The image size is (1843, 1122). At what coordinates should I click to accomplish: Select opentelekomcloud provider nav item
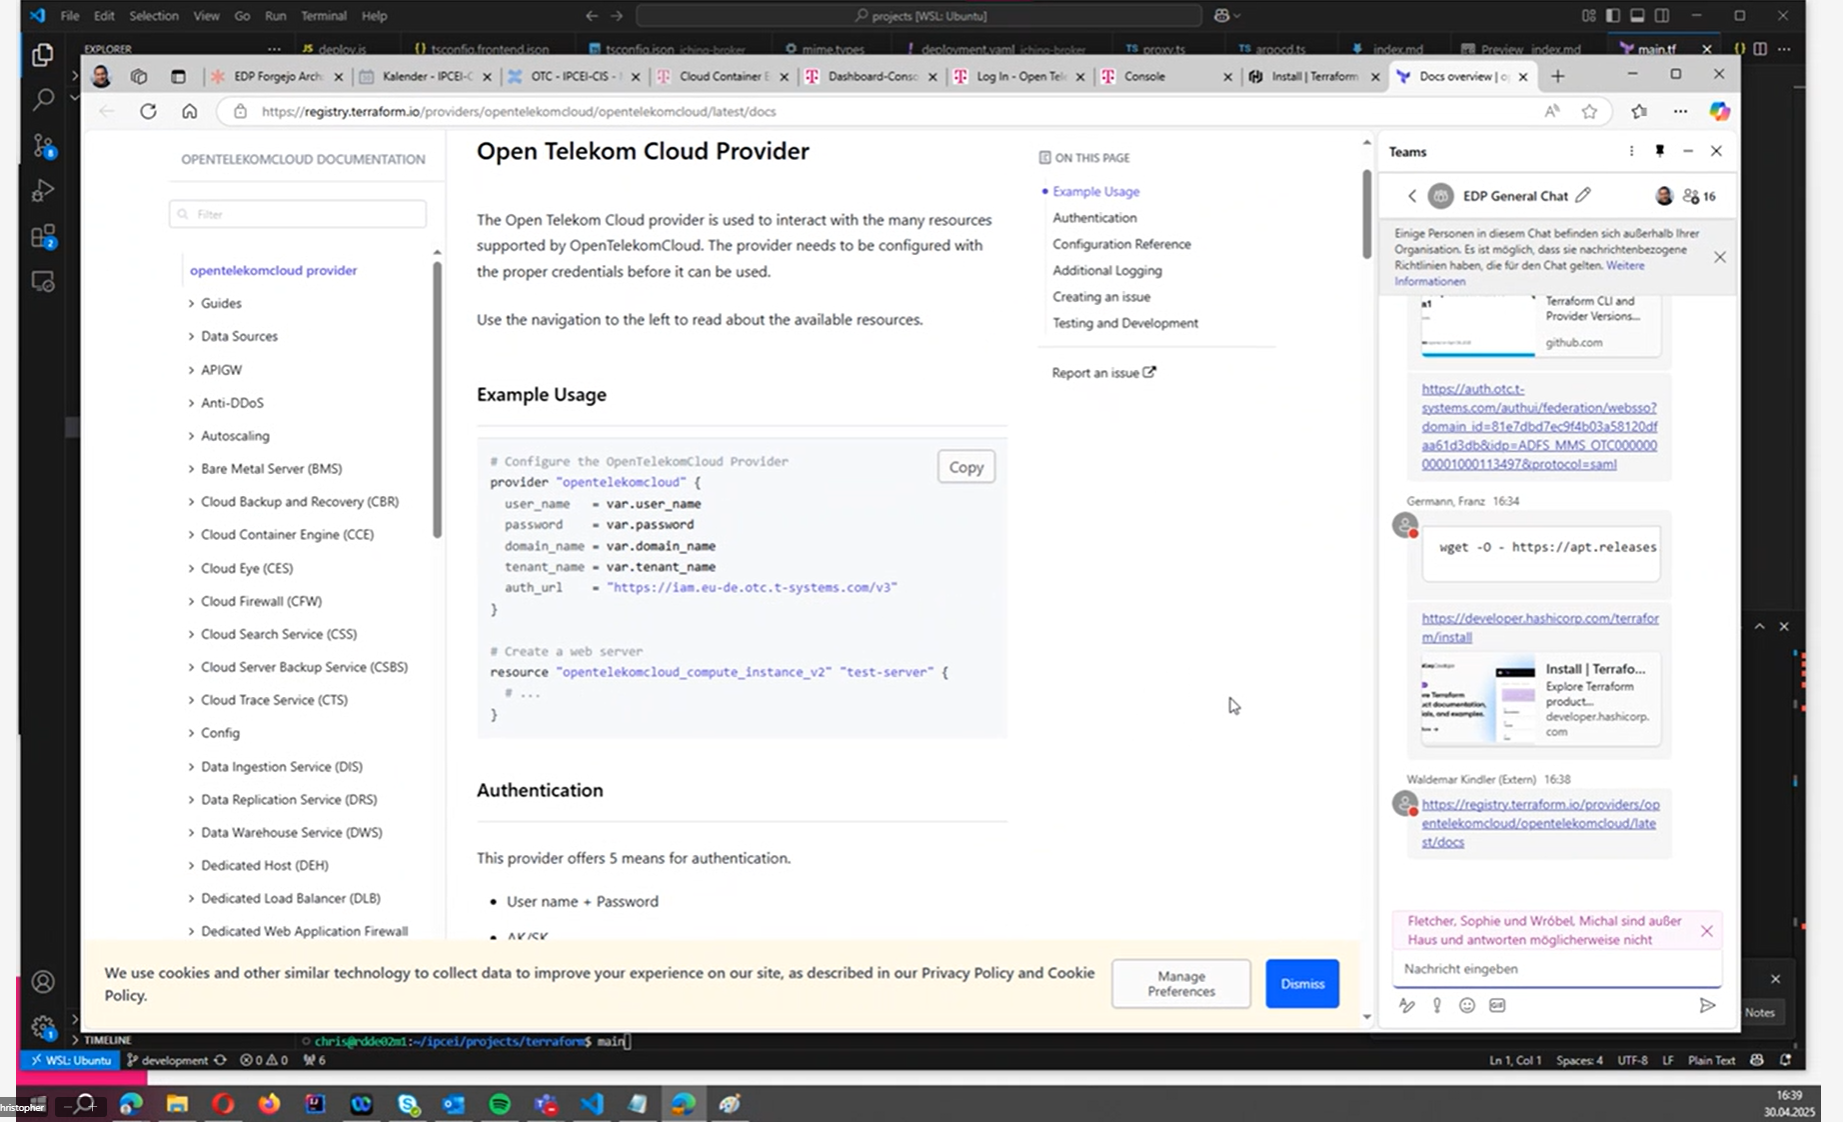pos(273,270)
